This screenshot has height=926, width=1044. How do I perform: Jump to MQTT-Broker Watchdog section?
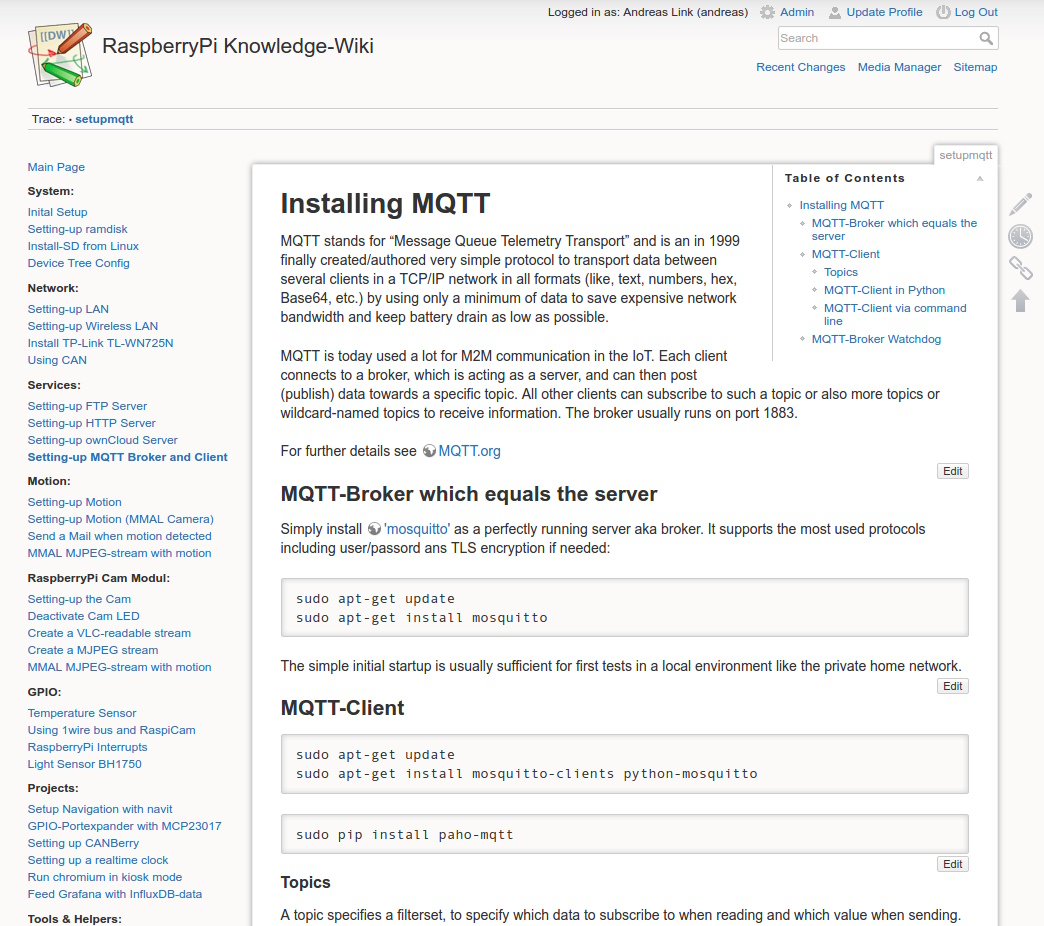876,340
